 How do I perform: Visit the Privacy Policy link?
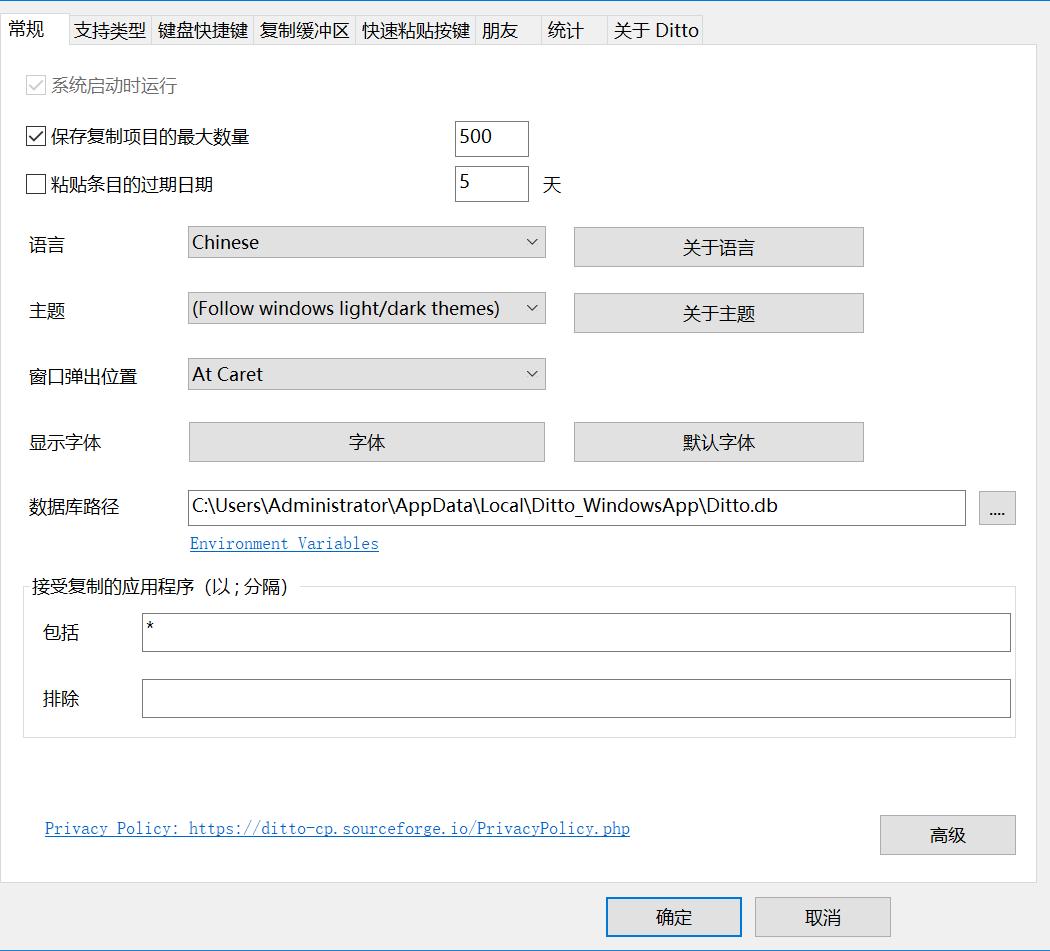coord(336,828)
